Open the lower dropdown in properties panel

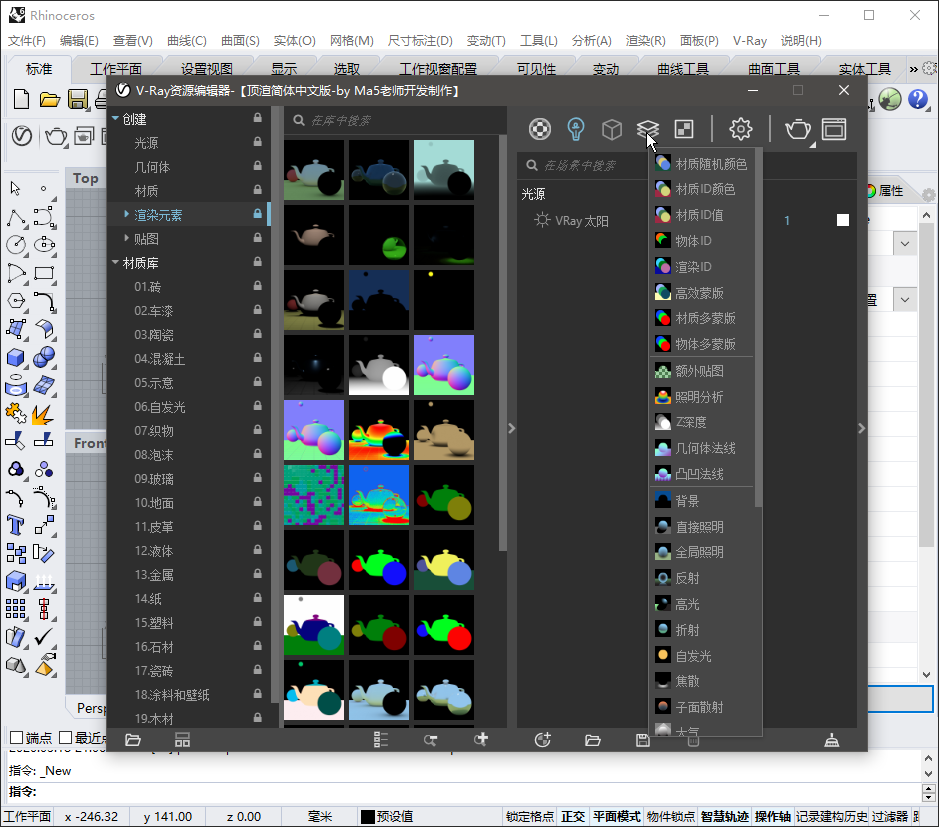click(905, 299)
